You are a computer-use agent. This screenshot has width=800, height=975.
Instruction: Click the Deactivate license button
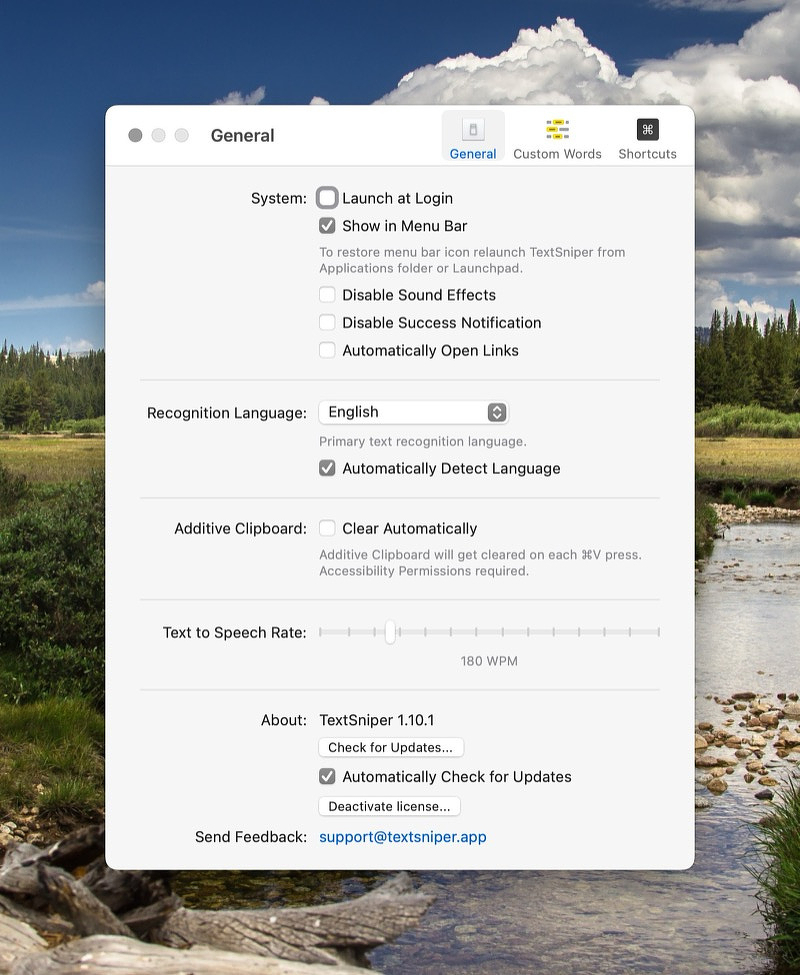click(x=389, y=806)
